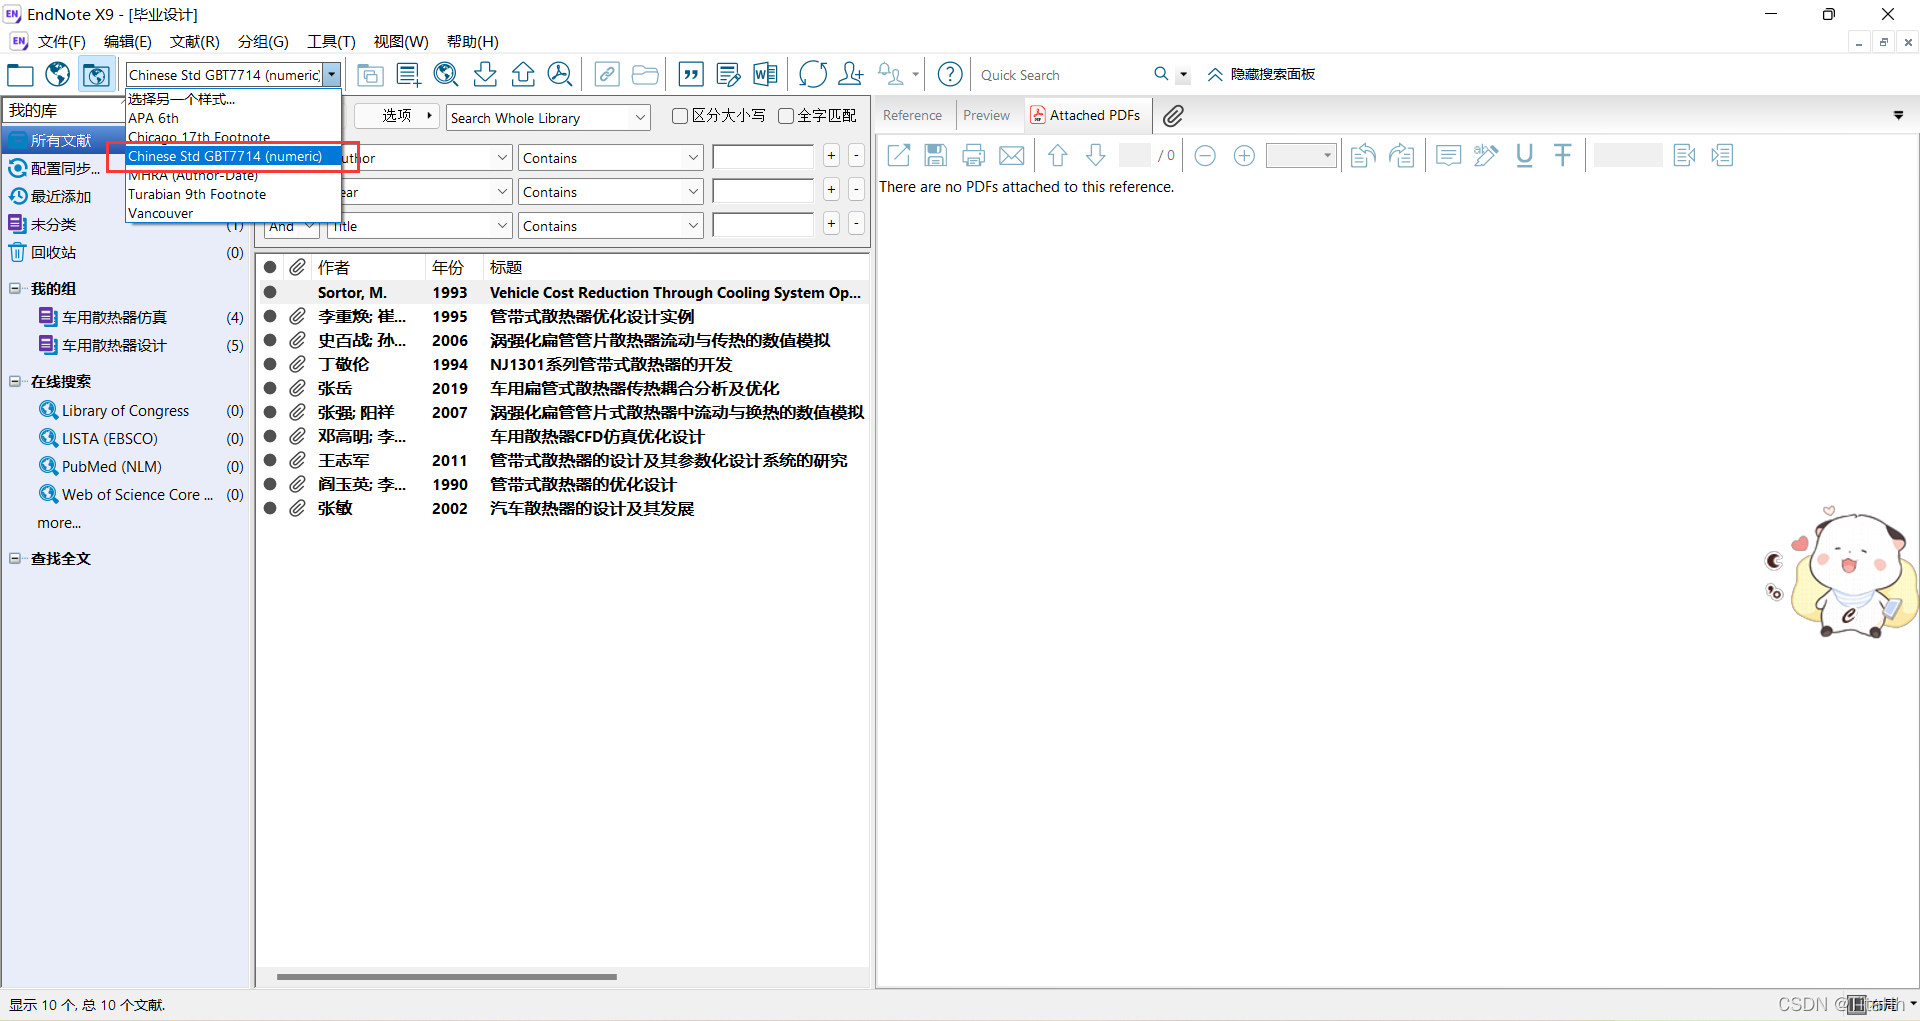Viewport: 1920px width, 1021px height.
Task: Click the PDF zoom in plus icon
Action: (x=1244, y=155)
